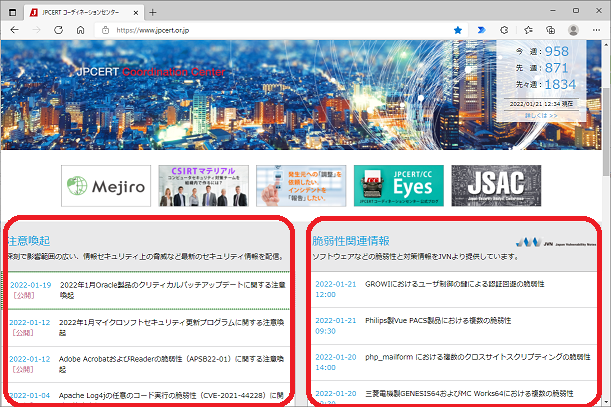
Task: Open a new tab with plus button
Action: [153, 12]
